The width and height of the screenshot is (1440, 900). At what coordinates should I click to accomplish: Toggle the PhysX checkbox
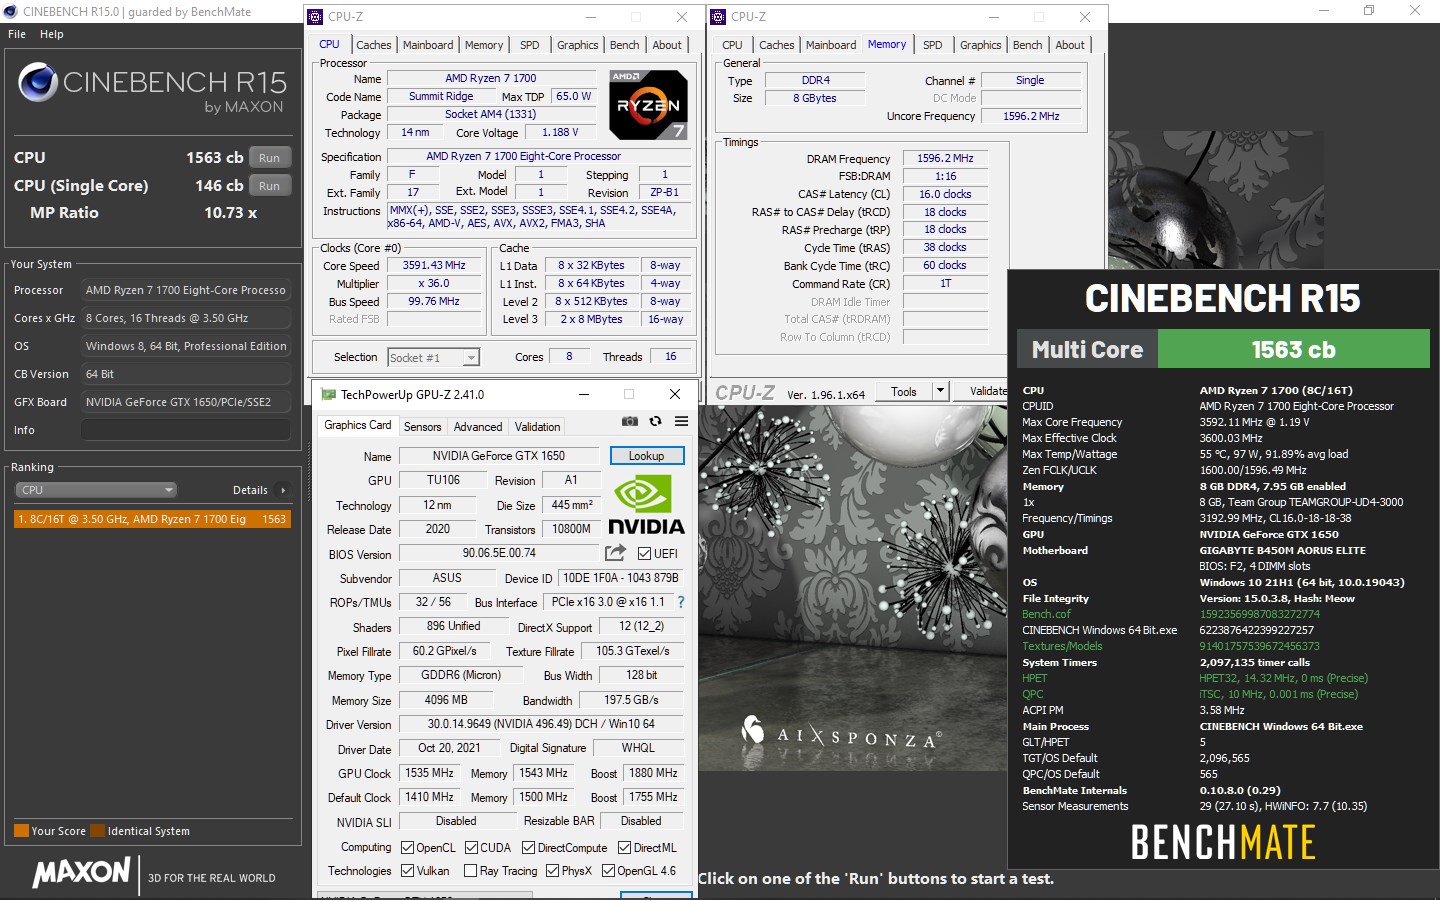coord(552,871)
